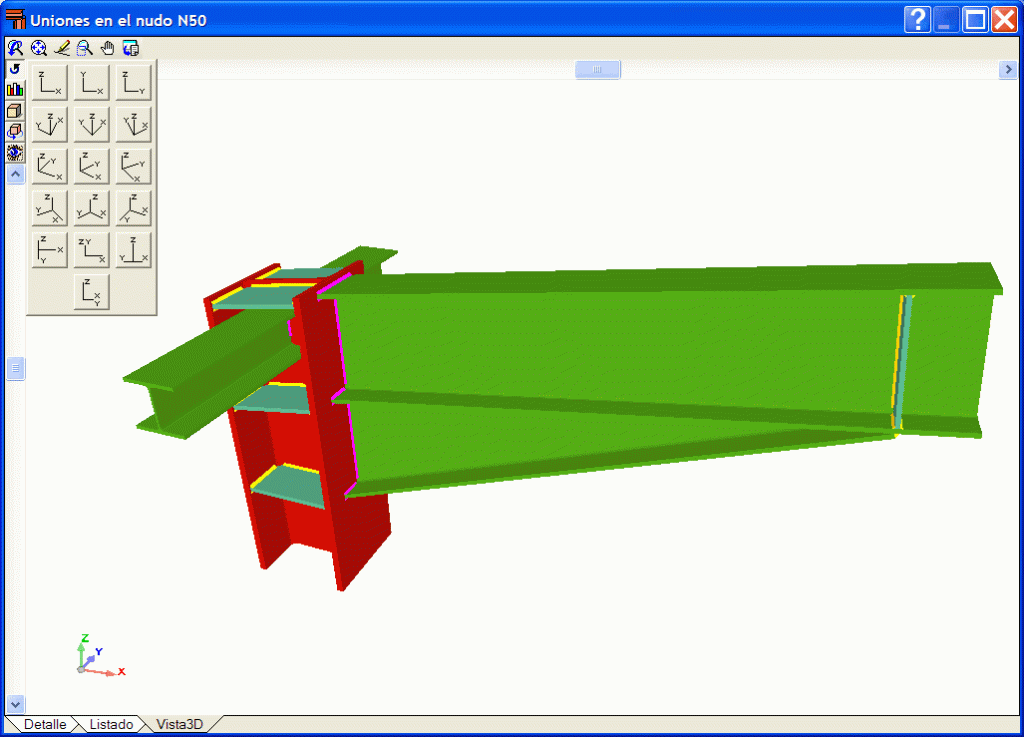Choose last axis view in third row

[x=133, y=166]
